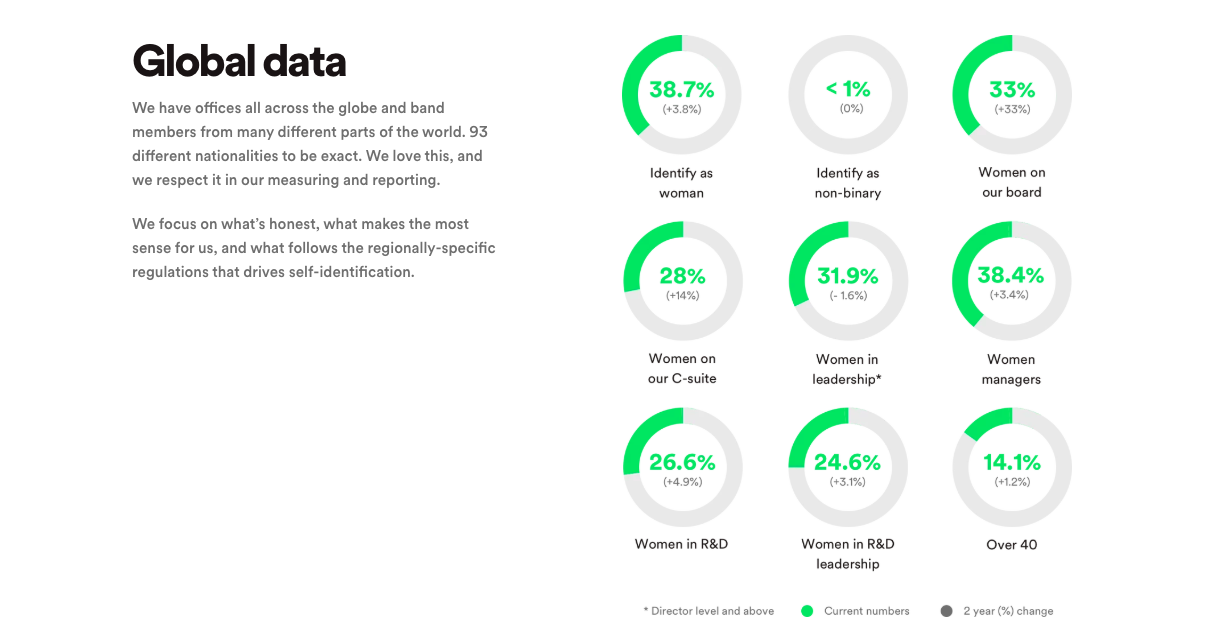The height and width of the screenshot is (625, 1208).
Task: Click the "Women managers" label
Action: click(1011, 369)
